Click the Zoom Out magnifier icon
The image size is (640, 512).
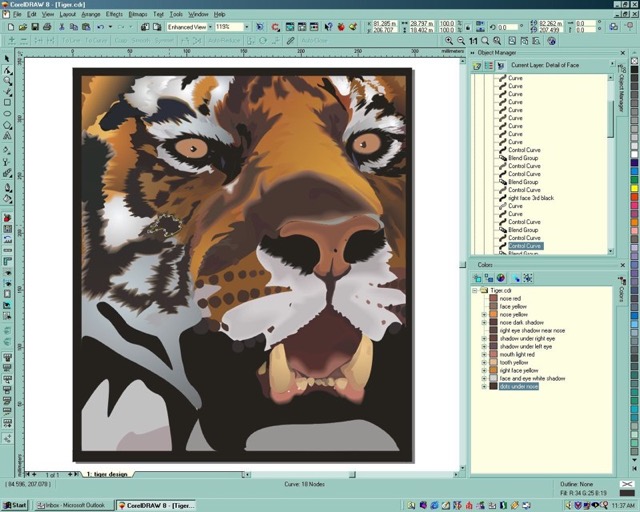(x=461, y=41)
